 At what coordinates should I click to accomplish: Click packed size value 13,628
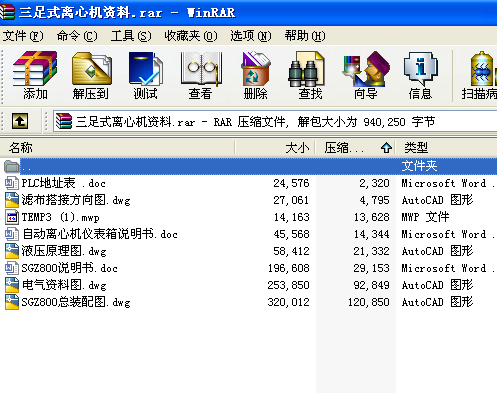(372, 217)
